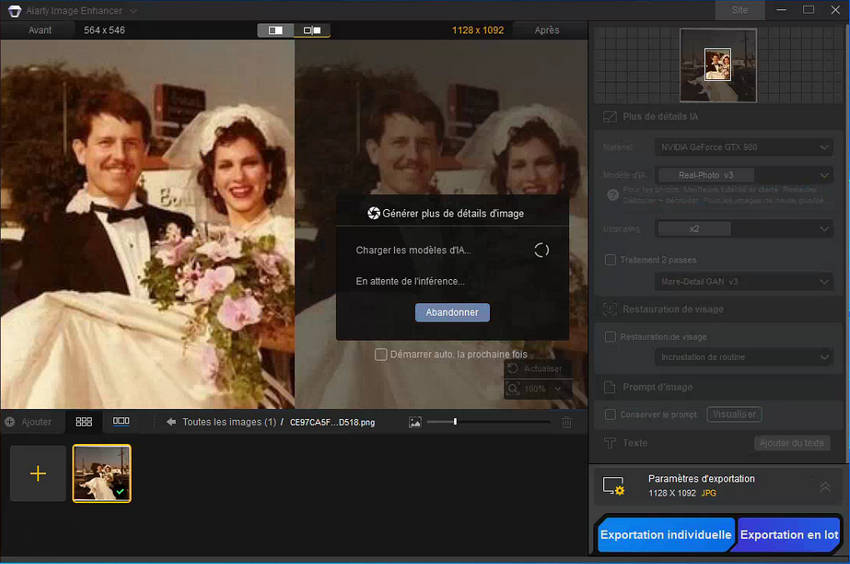Image resolution: width=850 pixels, height=564 pixels.
Task: Click the thumbnail size image icon
Action: coord(415,422)
